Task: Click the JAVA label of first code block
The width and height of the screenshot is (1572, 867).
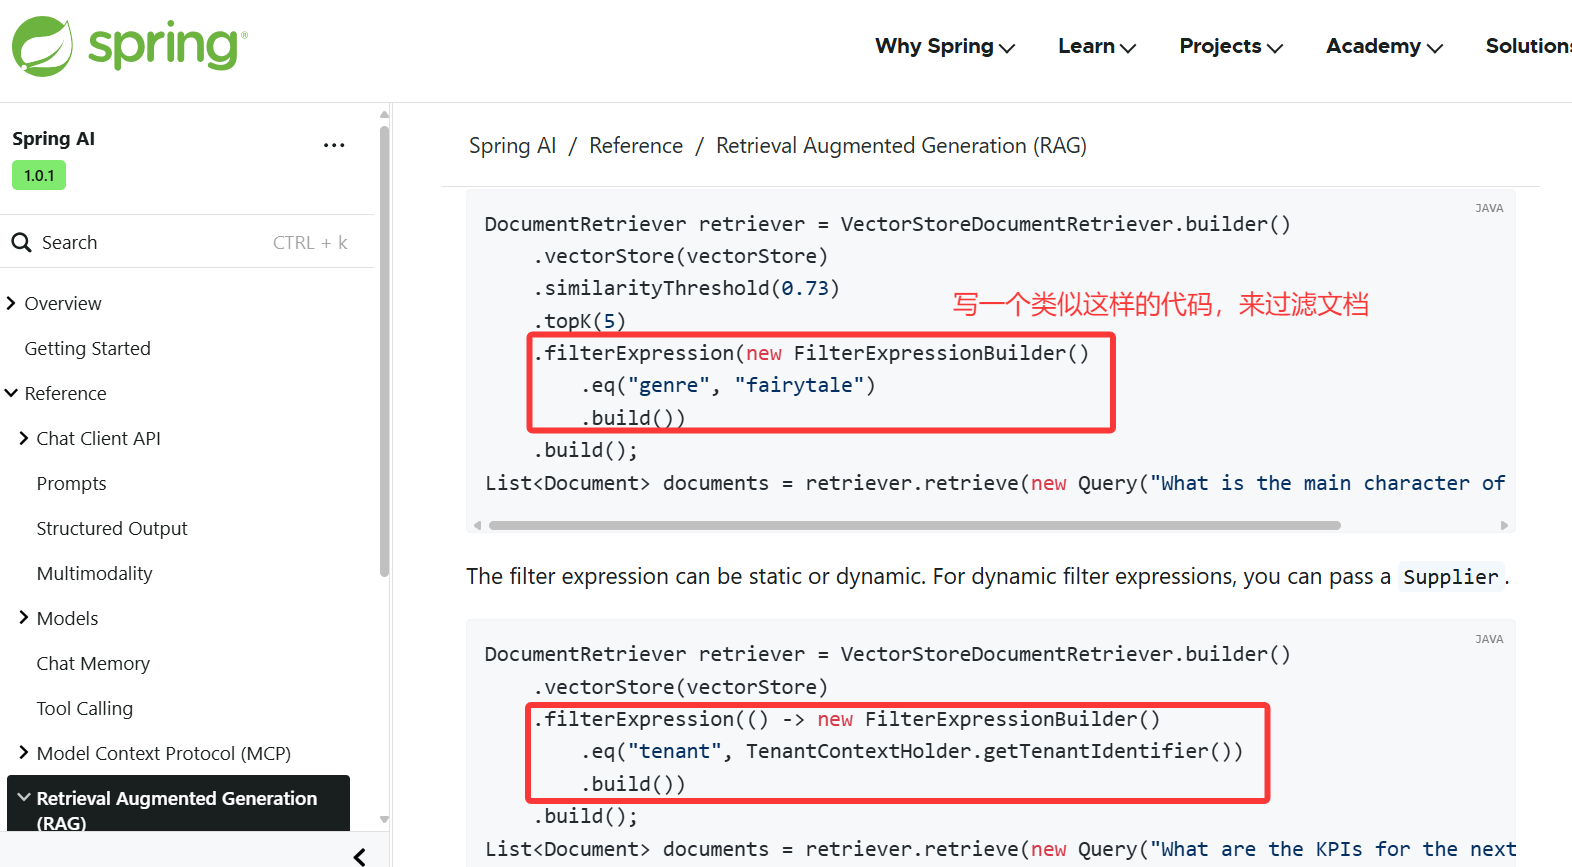Action: (1489, 208)
